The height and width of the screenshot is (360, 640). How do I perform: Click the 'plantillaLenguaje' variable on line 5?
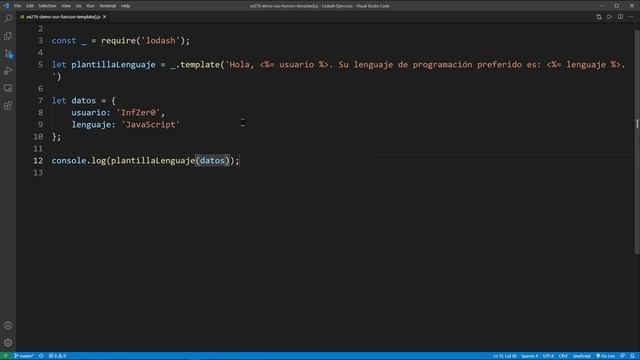[113, 64]
